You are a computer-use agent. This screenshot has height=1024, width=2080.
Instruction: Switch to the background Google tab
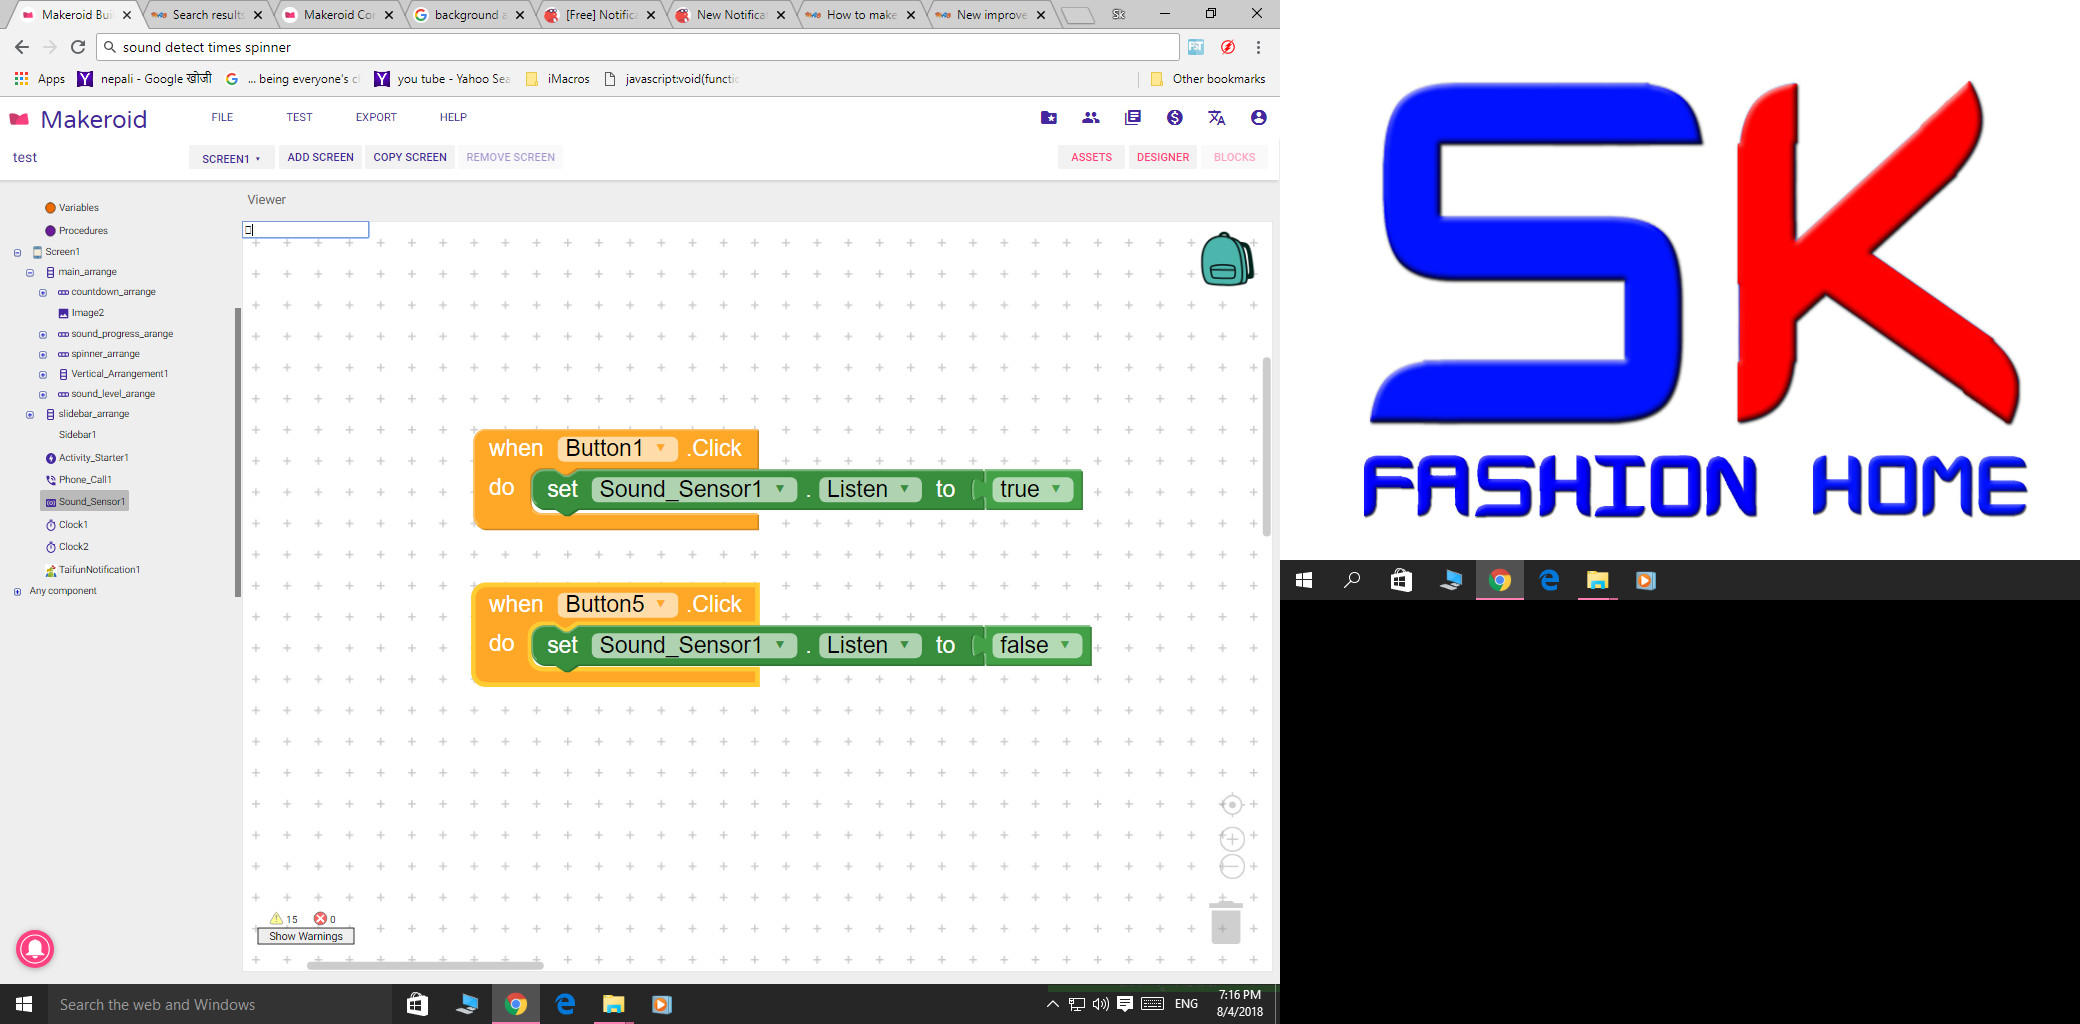(469, 15)
